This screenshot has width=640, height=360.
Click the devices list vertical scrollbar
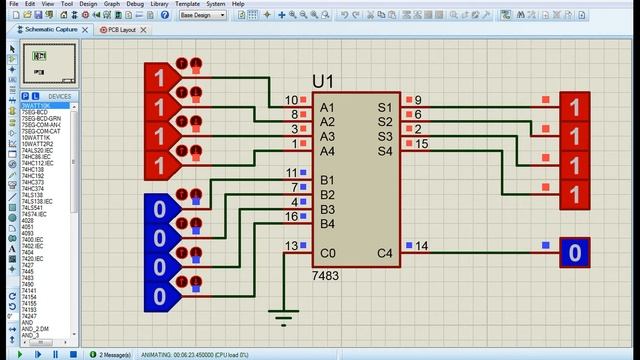(74, 220)
